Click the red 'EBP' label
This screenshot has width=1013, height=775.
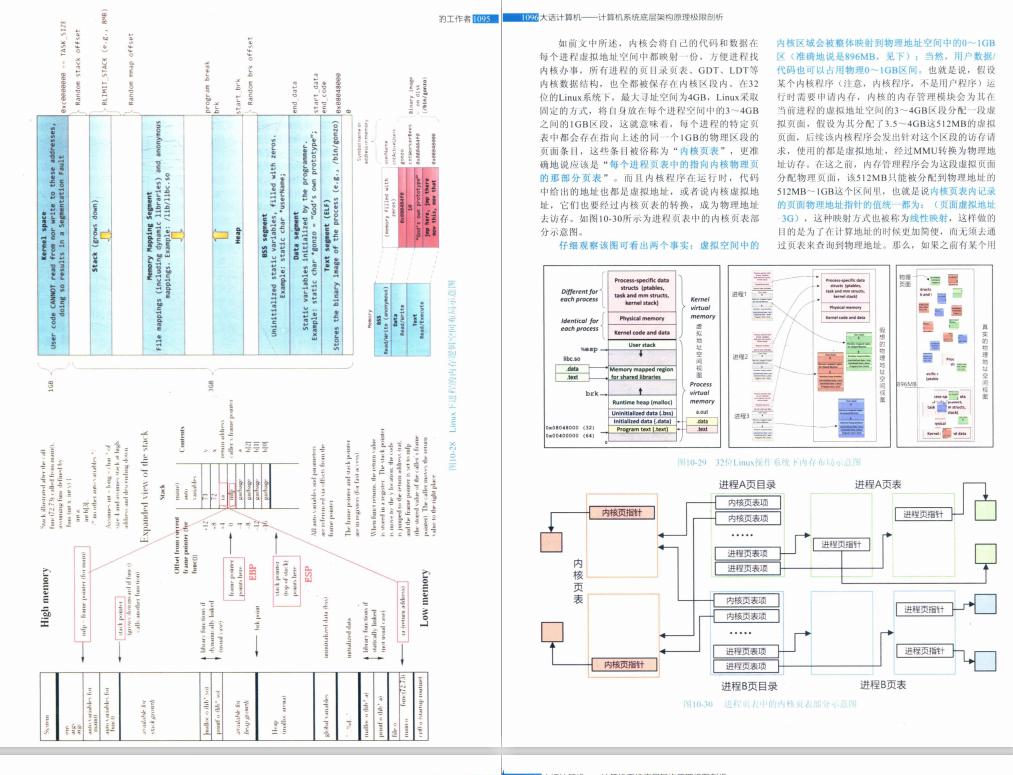tap(253, 573)
